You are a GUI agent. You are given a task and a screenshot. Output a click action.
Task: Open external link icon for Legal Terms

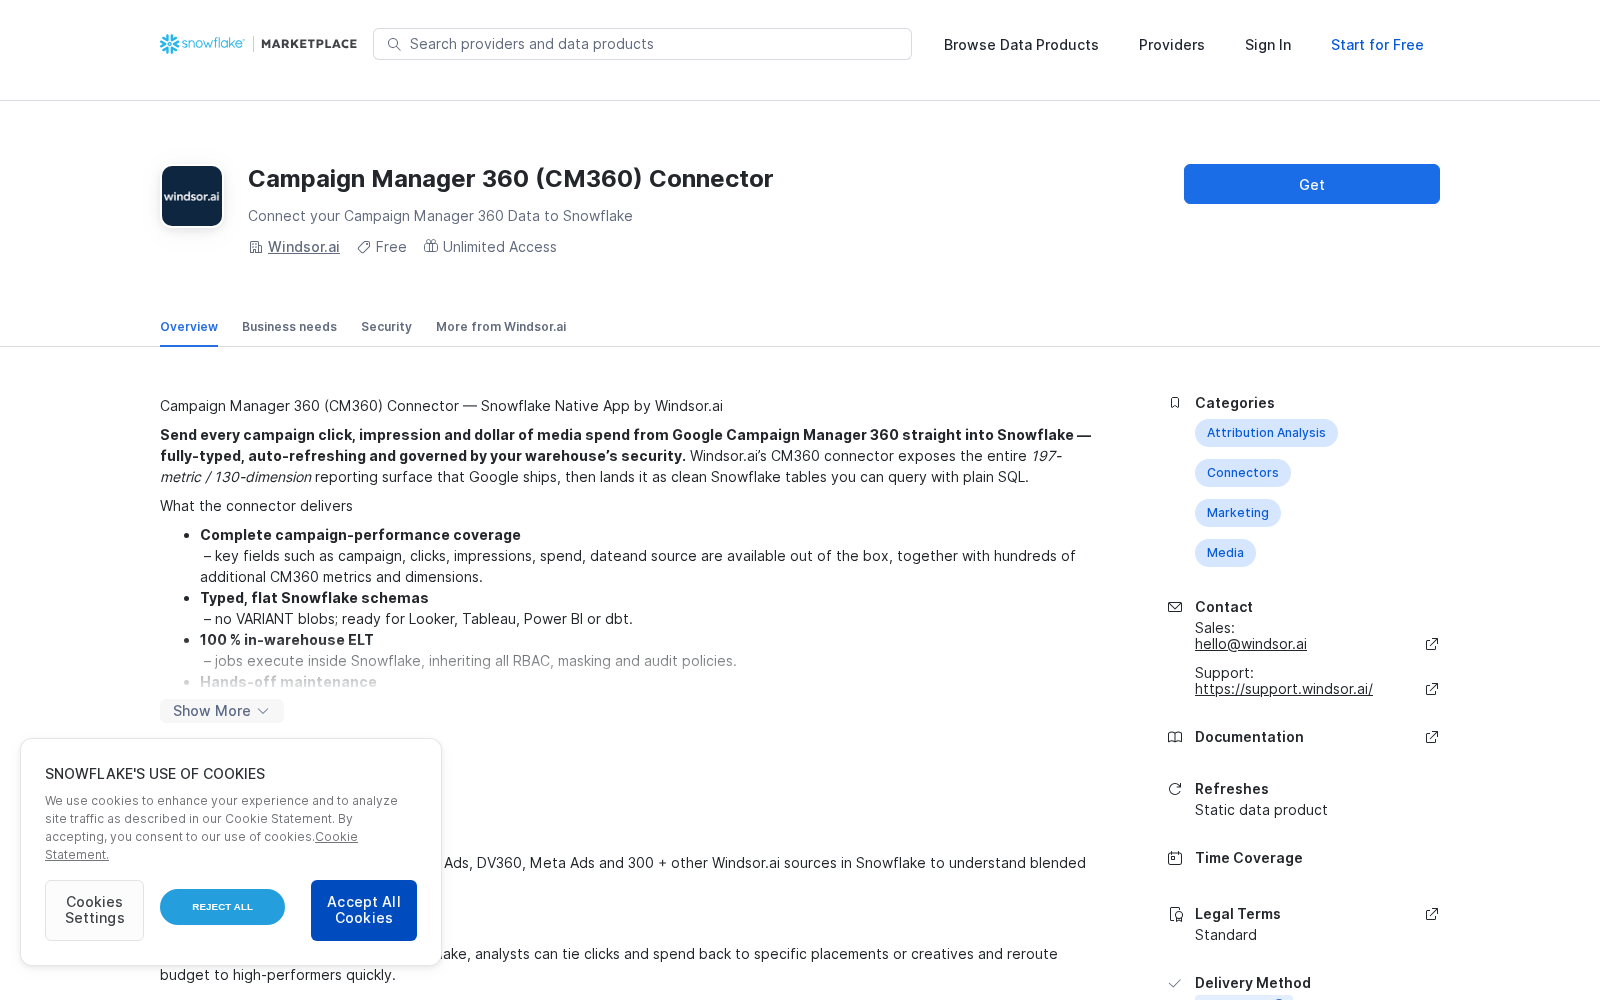point(1432,914)
